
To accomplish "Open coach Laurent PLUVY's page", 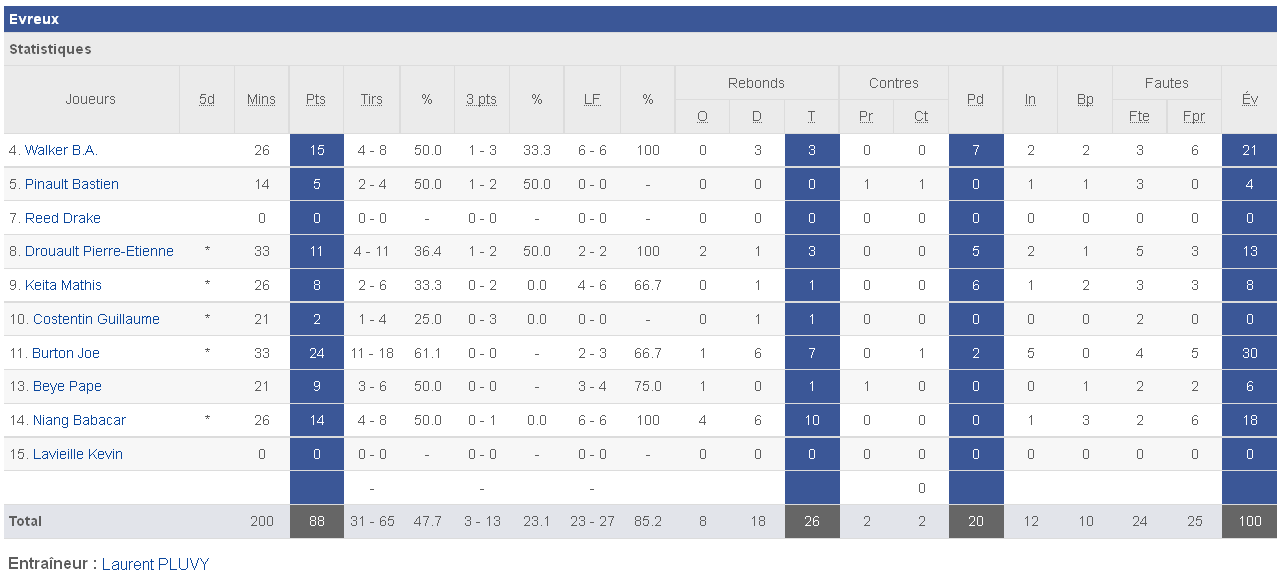I will tap(156, 564).
